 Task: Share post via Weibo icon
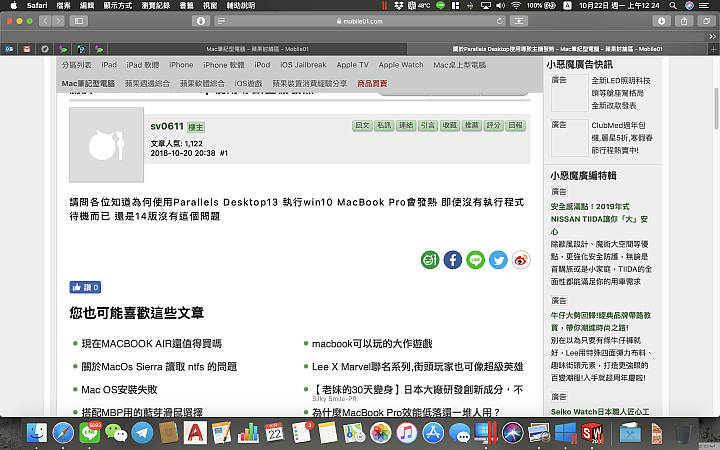[521, 260]
